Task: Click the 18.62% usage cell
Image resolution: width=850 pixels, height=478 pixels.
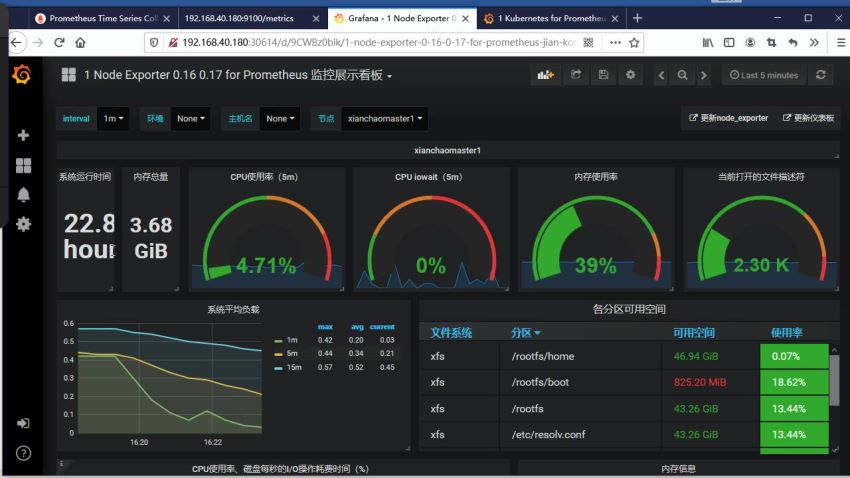Action: click(794, 382)
